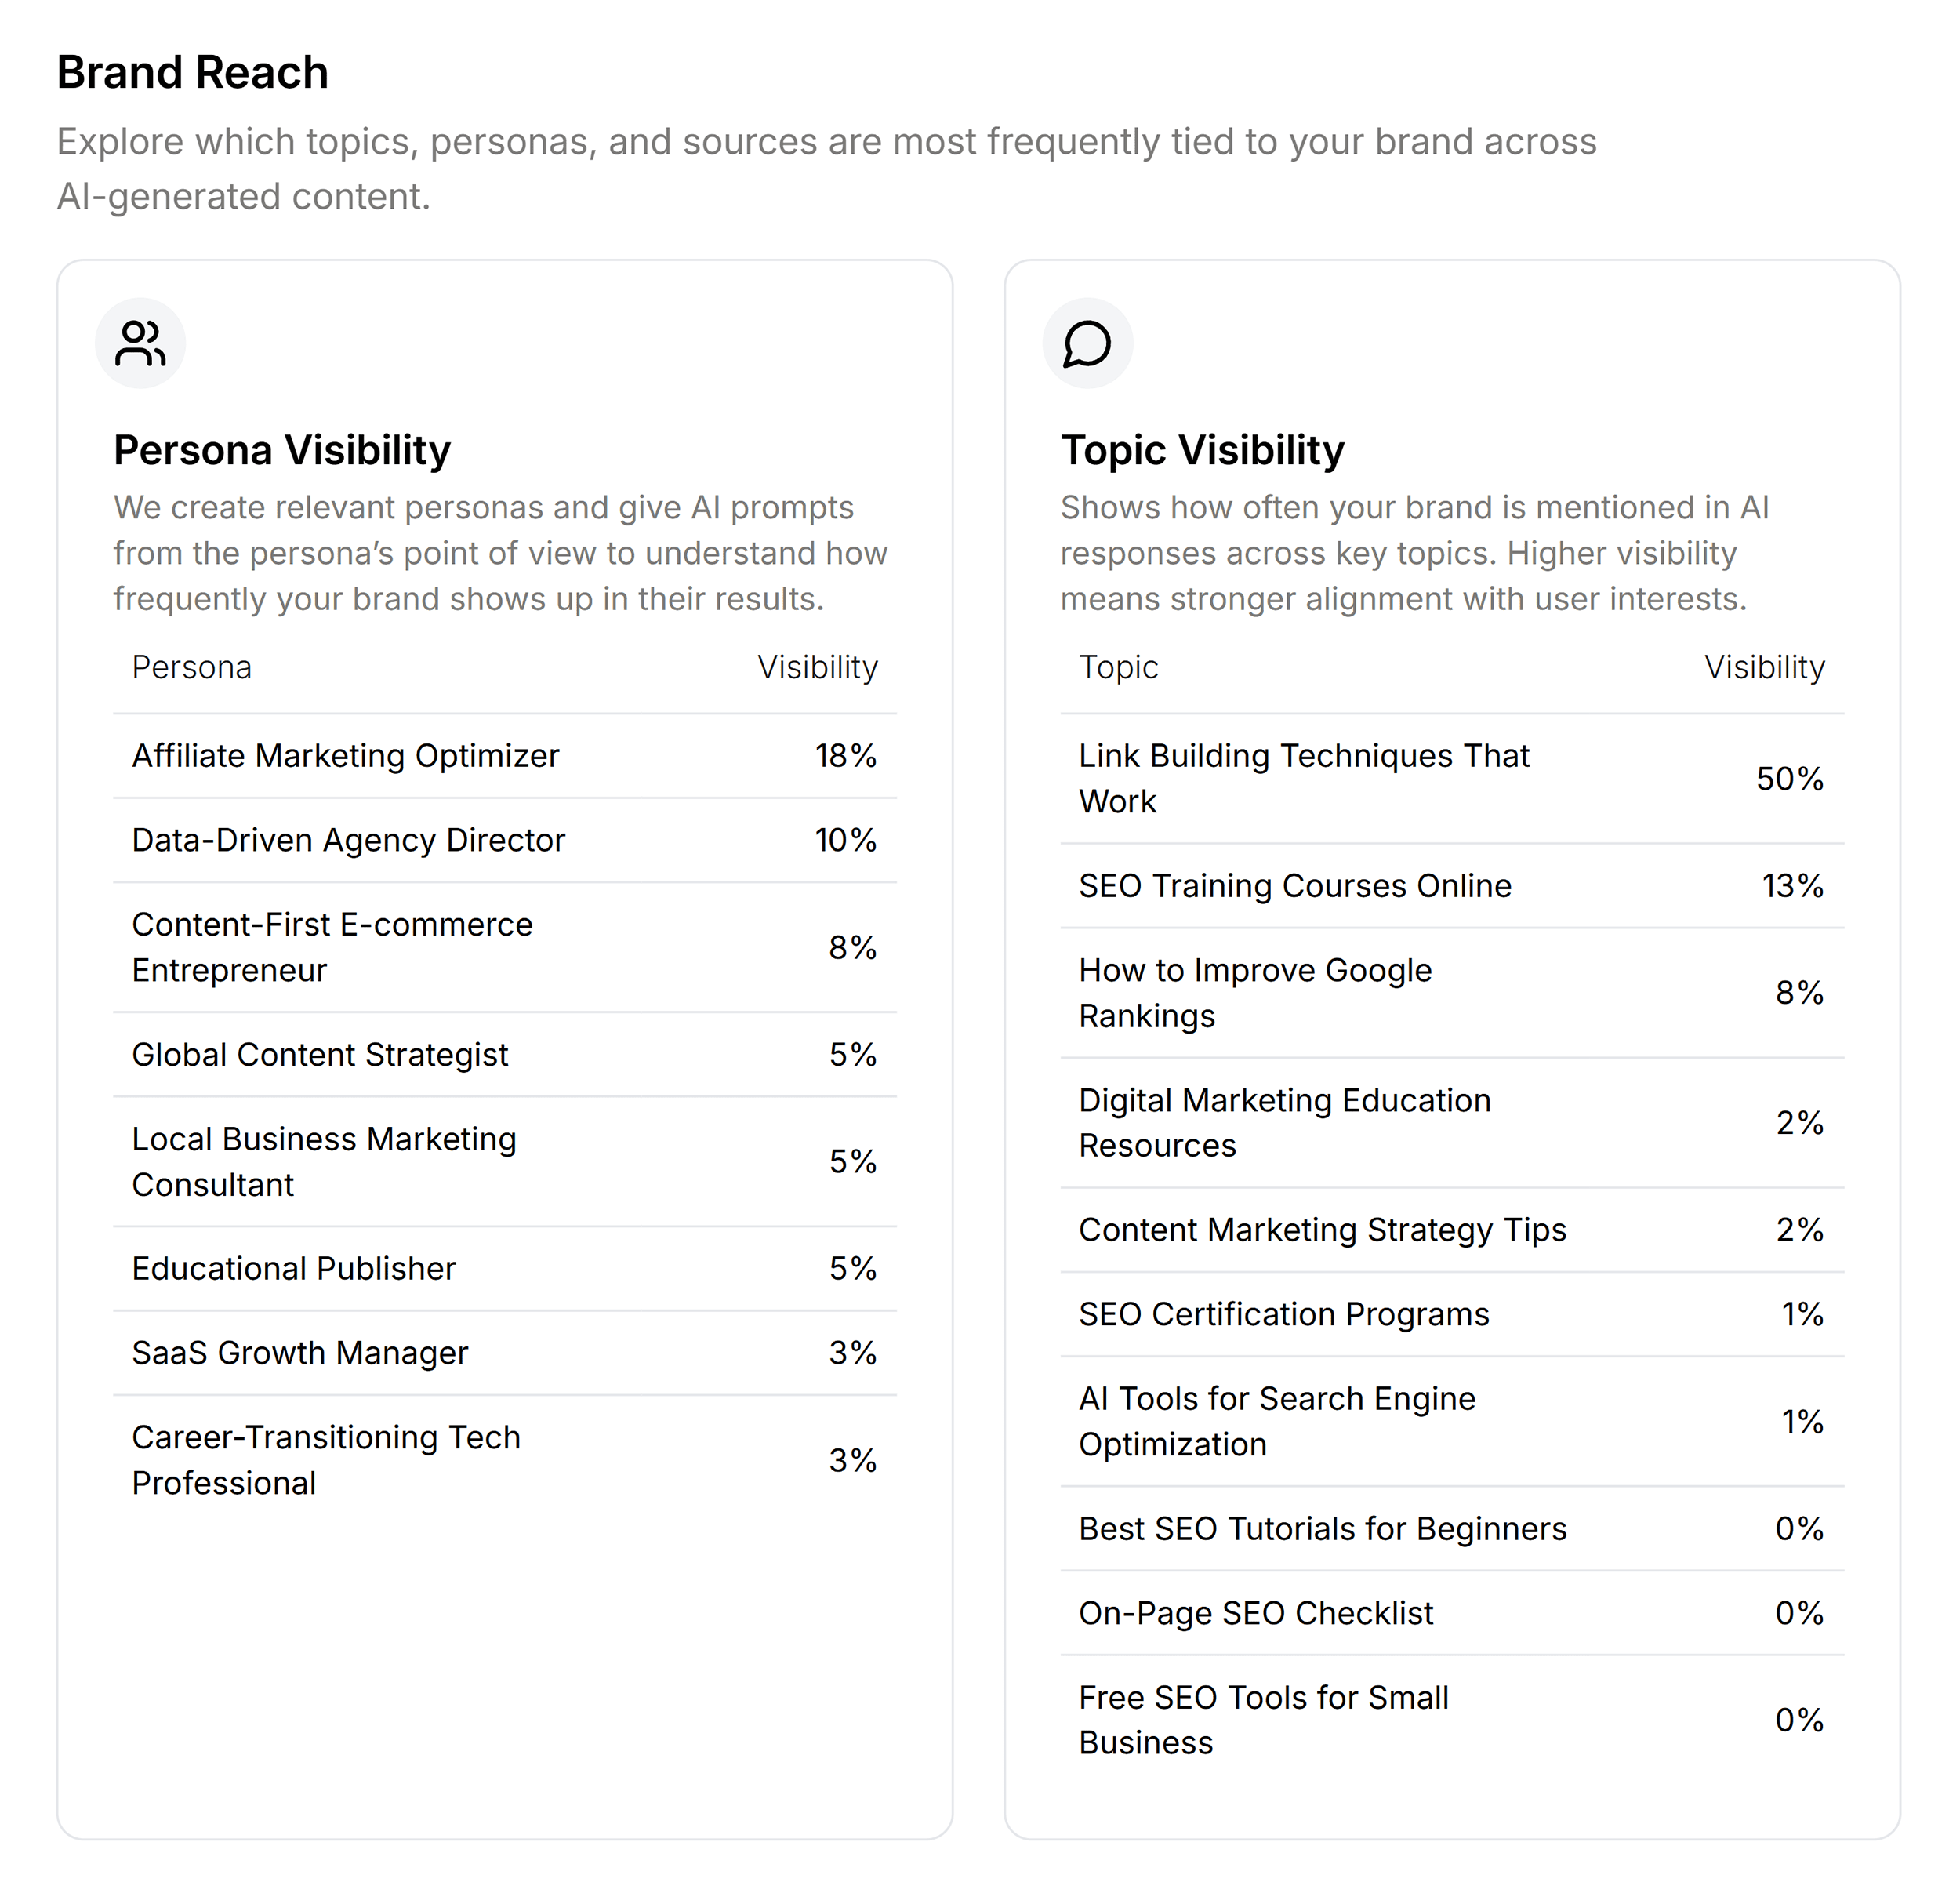The height and width of the screenshot is (1893, 1960).
Task: Select the Content Marketing Strategy Tips topic
Action: point(1322,1230)
